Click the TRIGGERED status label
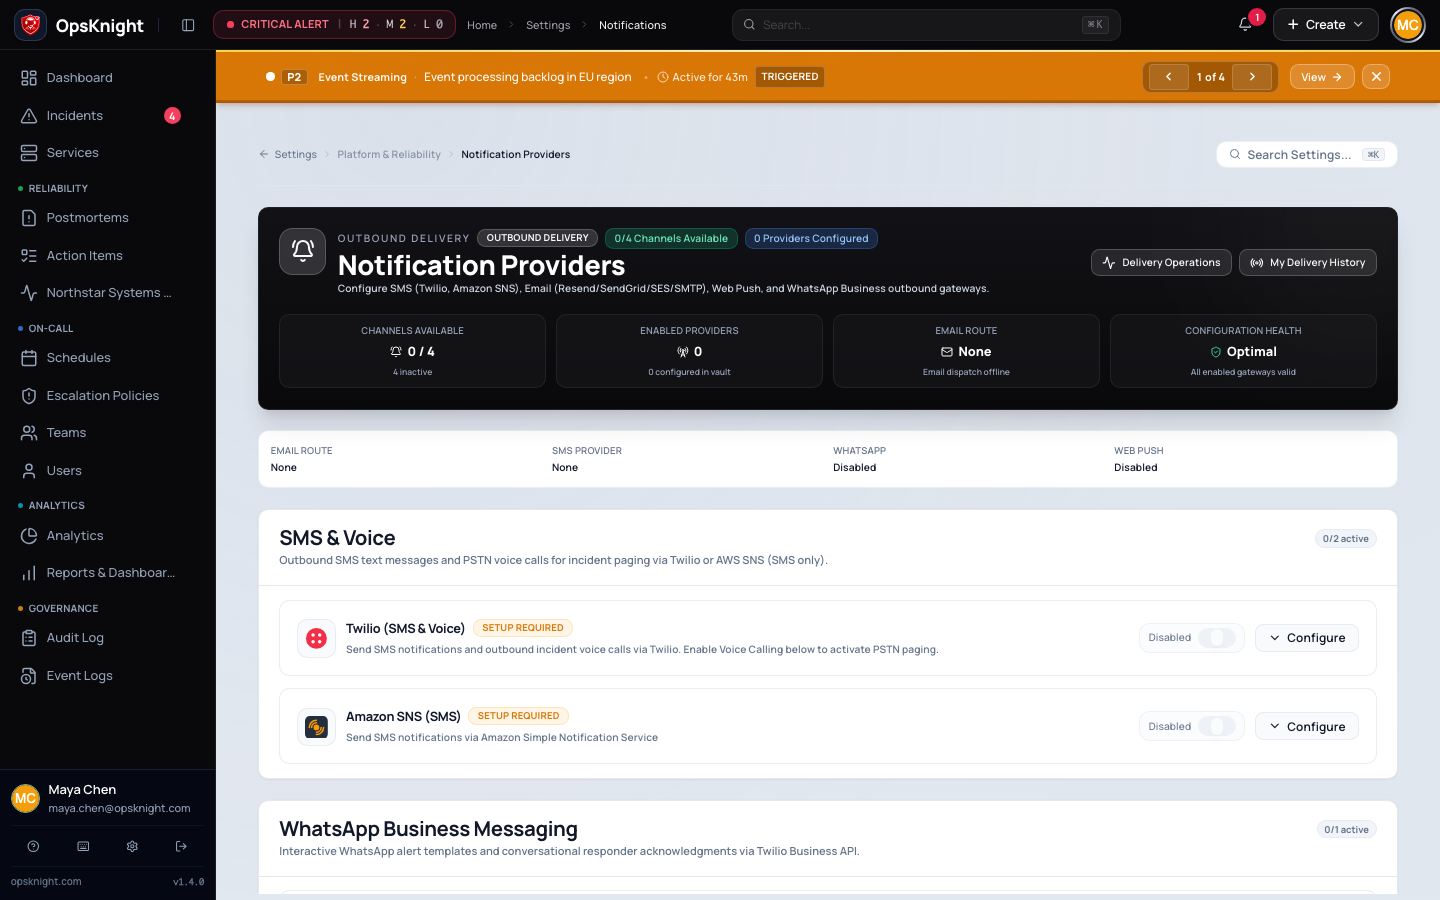Viewport: 1440px width, 900px height. tap(790, 77)
